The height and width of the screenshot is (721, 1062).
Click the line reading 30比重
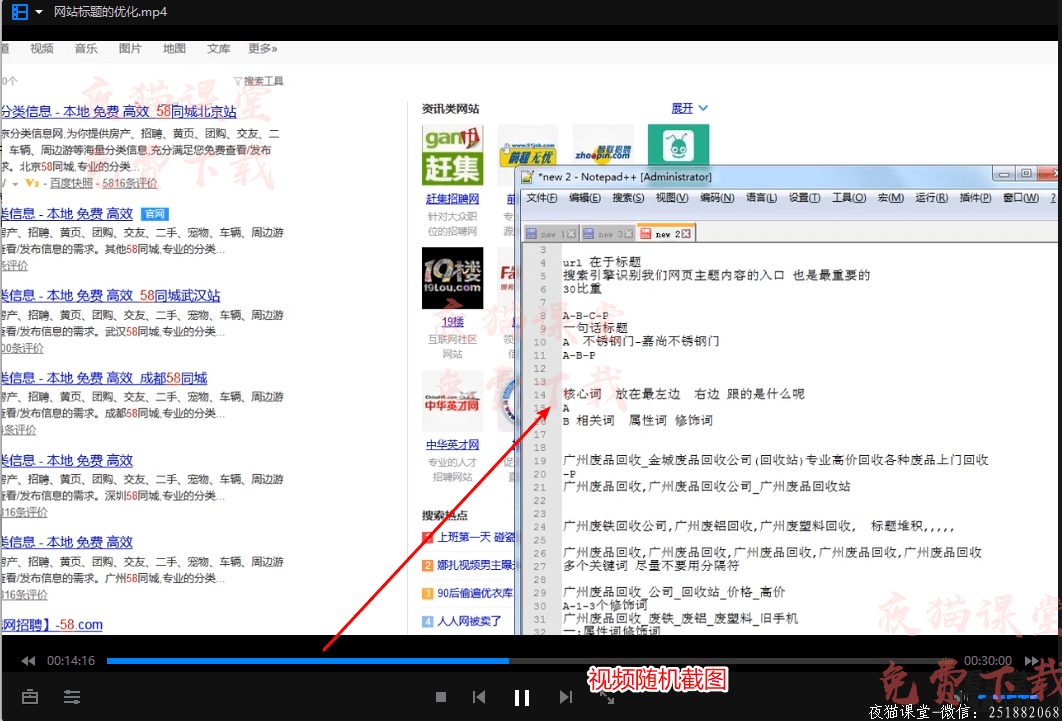(582, 288)
